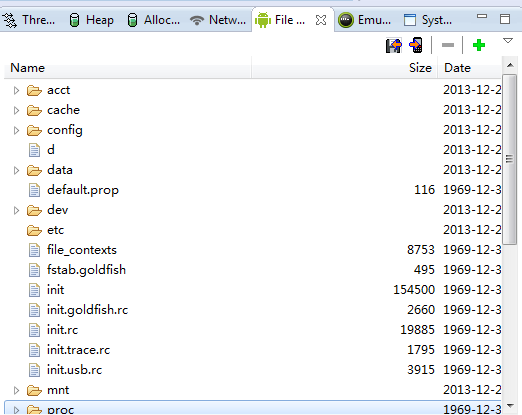
Task: Maximize the view panel
Action: coord(505,19)
